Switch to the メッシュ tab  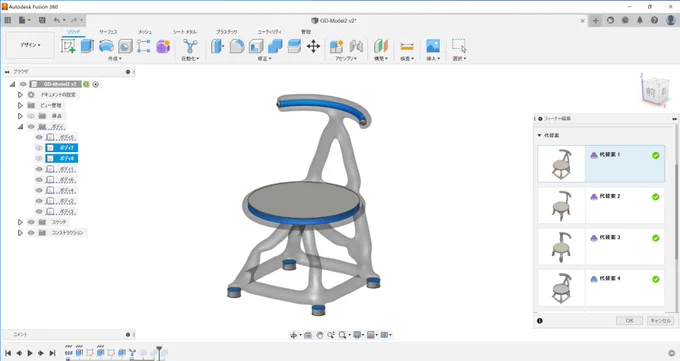point(145,32)
